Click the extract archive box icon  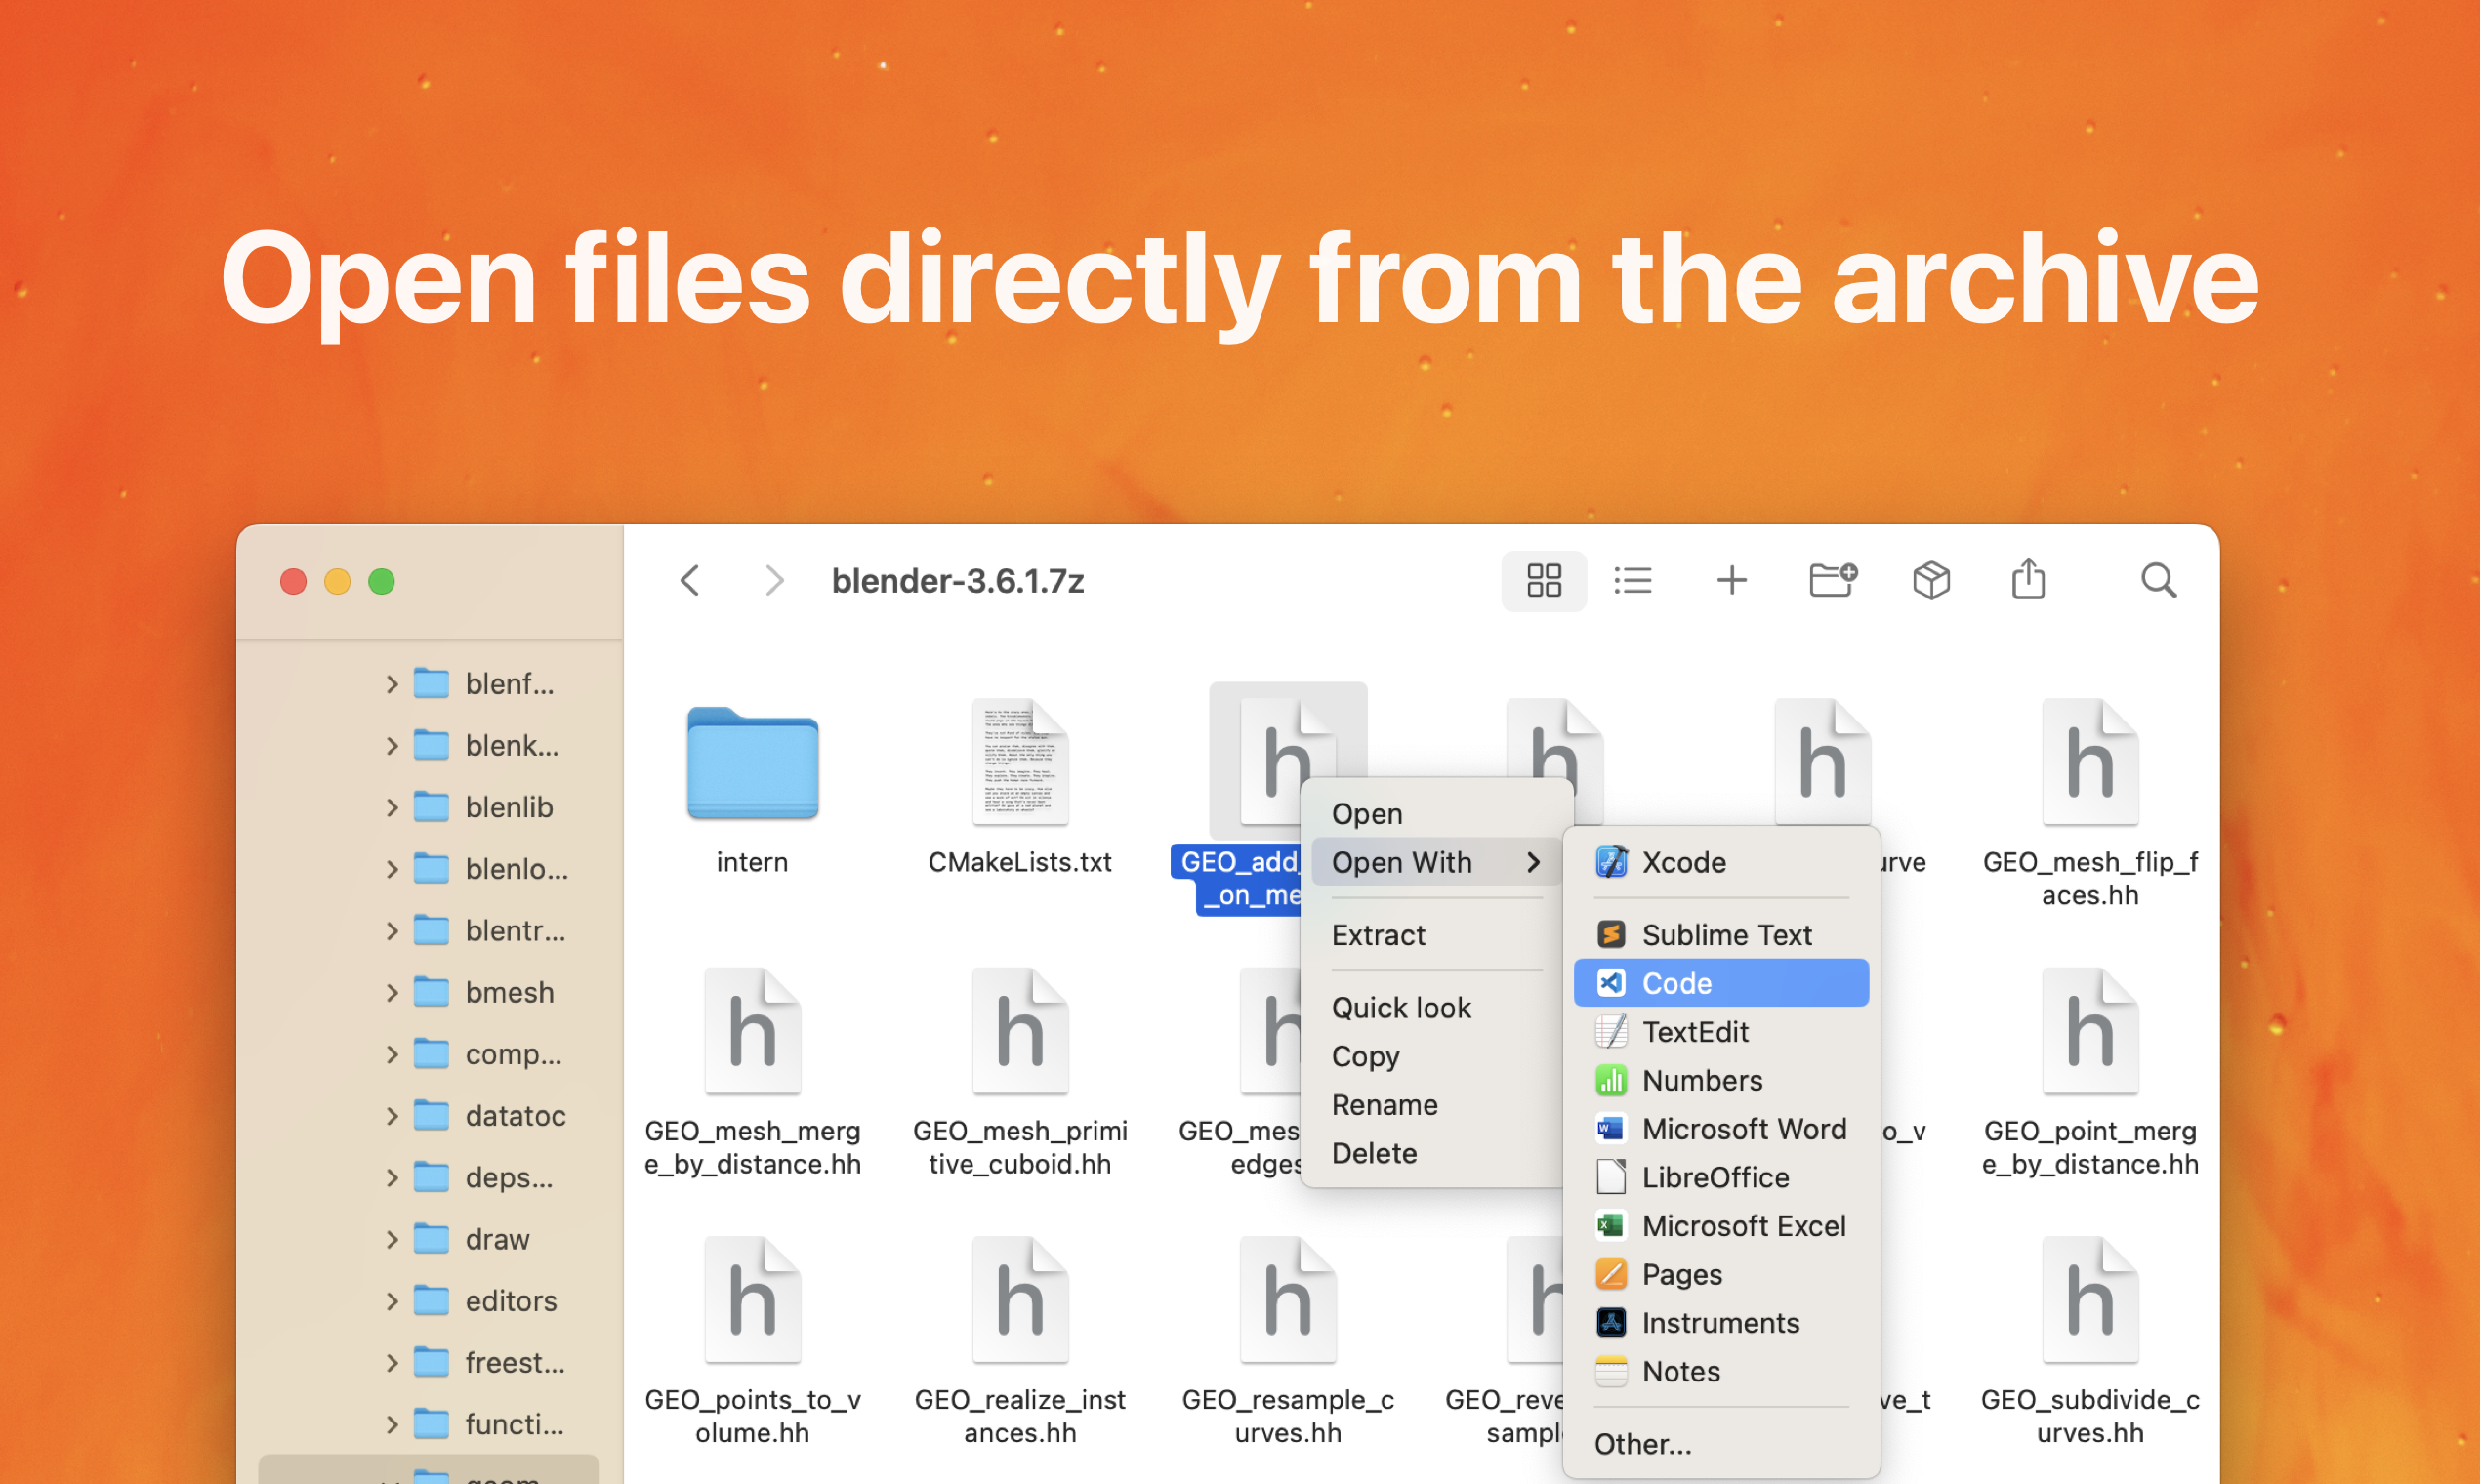1931,580
